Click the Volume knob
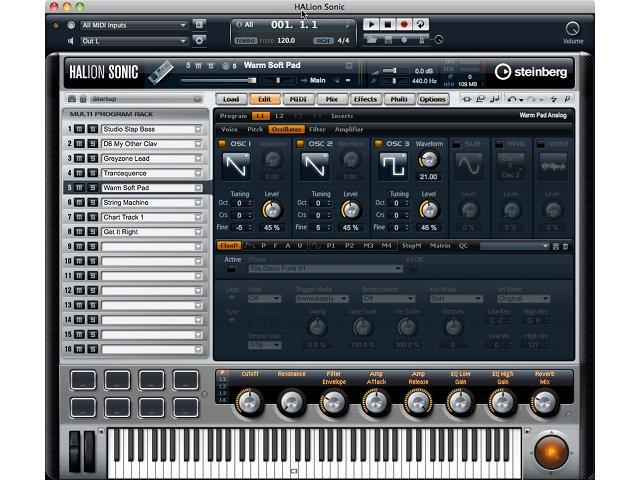 tap(572, 29)
